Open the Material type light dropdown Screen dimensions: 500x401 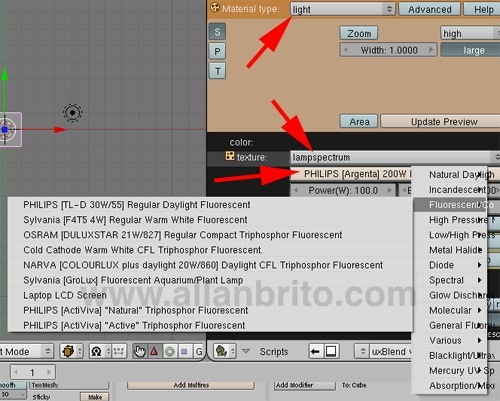coord(343,9)
